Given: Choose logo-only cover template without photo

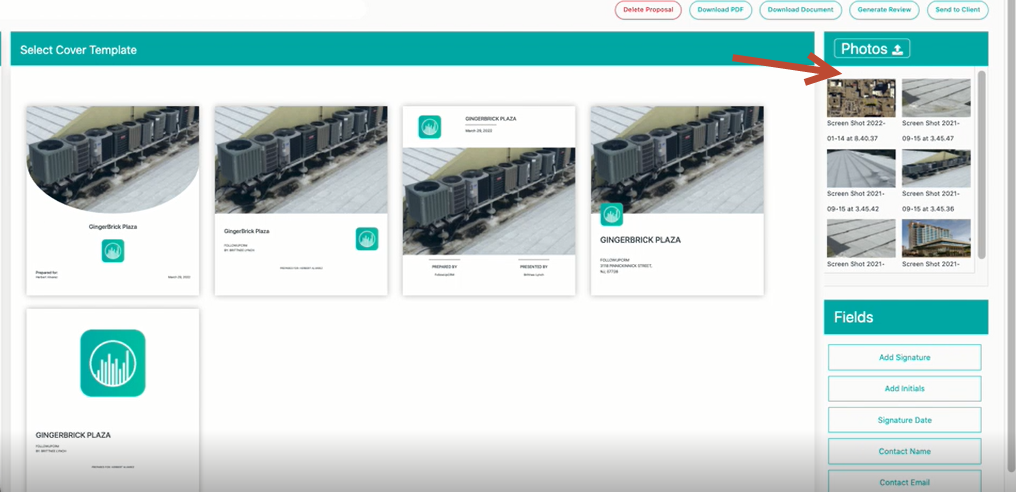Looking at the screenshot, I should tap(113, 400).
